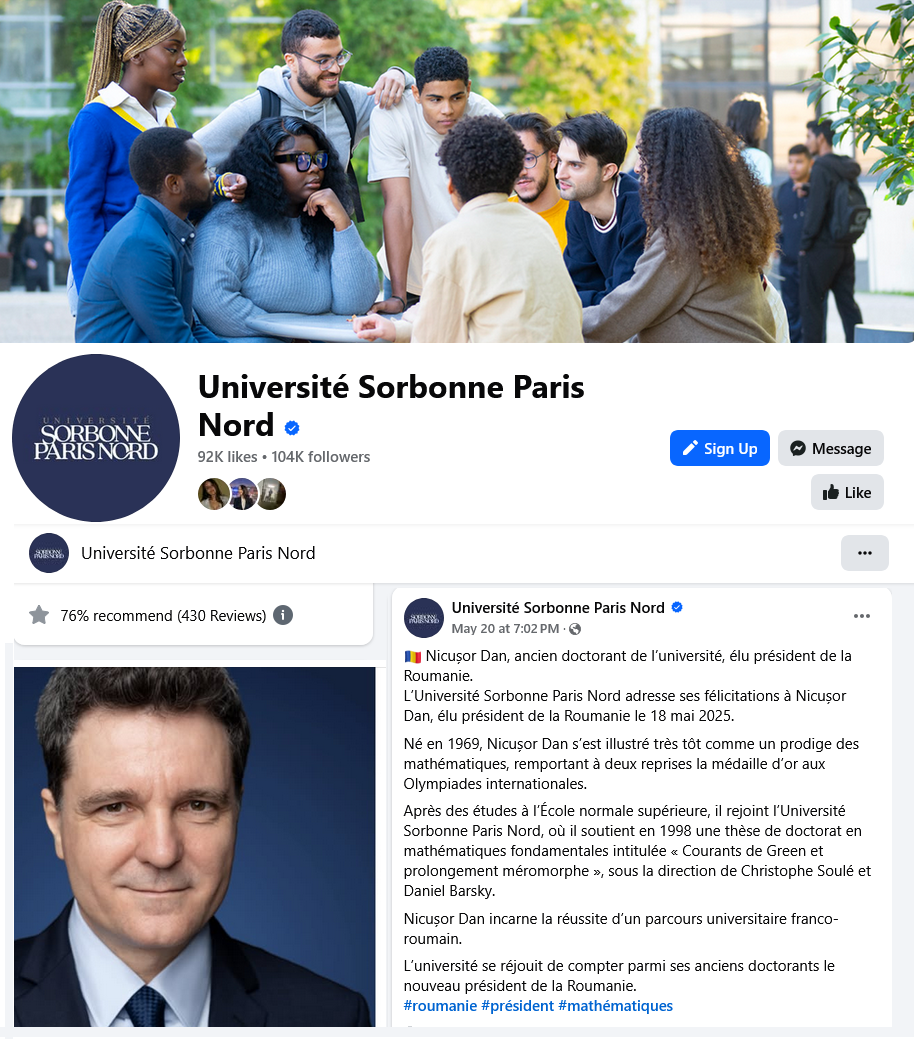914x1039 pixels.
Task: Open the #roumanie hashtag link
Action: click(x=440, y=1006)
